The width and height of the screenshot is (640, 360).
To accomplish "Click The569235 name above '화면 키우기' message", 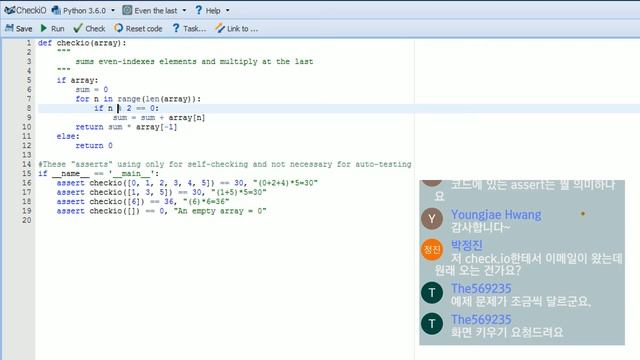I will (481, 320).
